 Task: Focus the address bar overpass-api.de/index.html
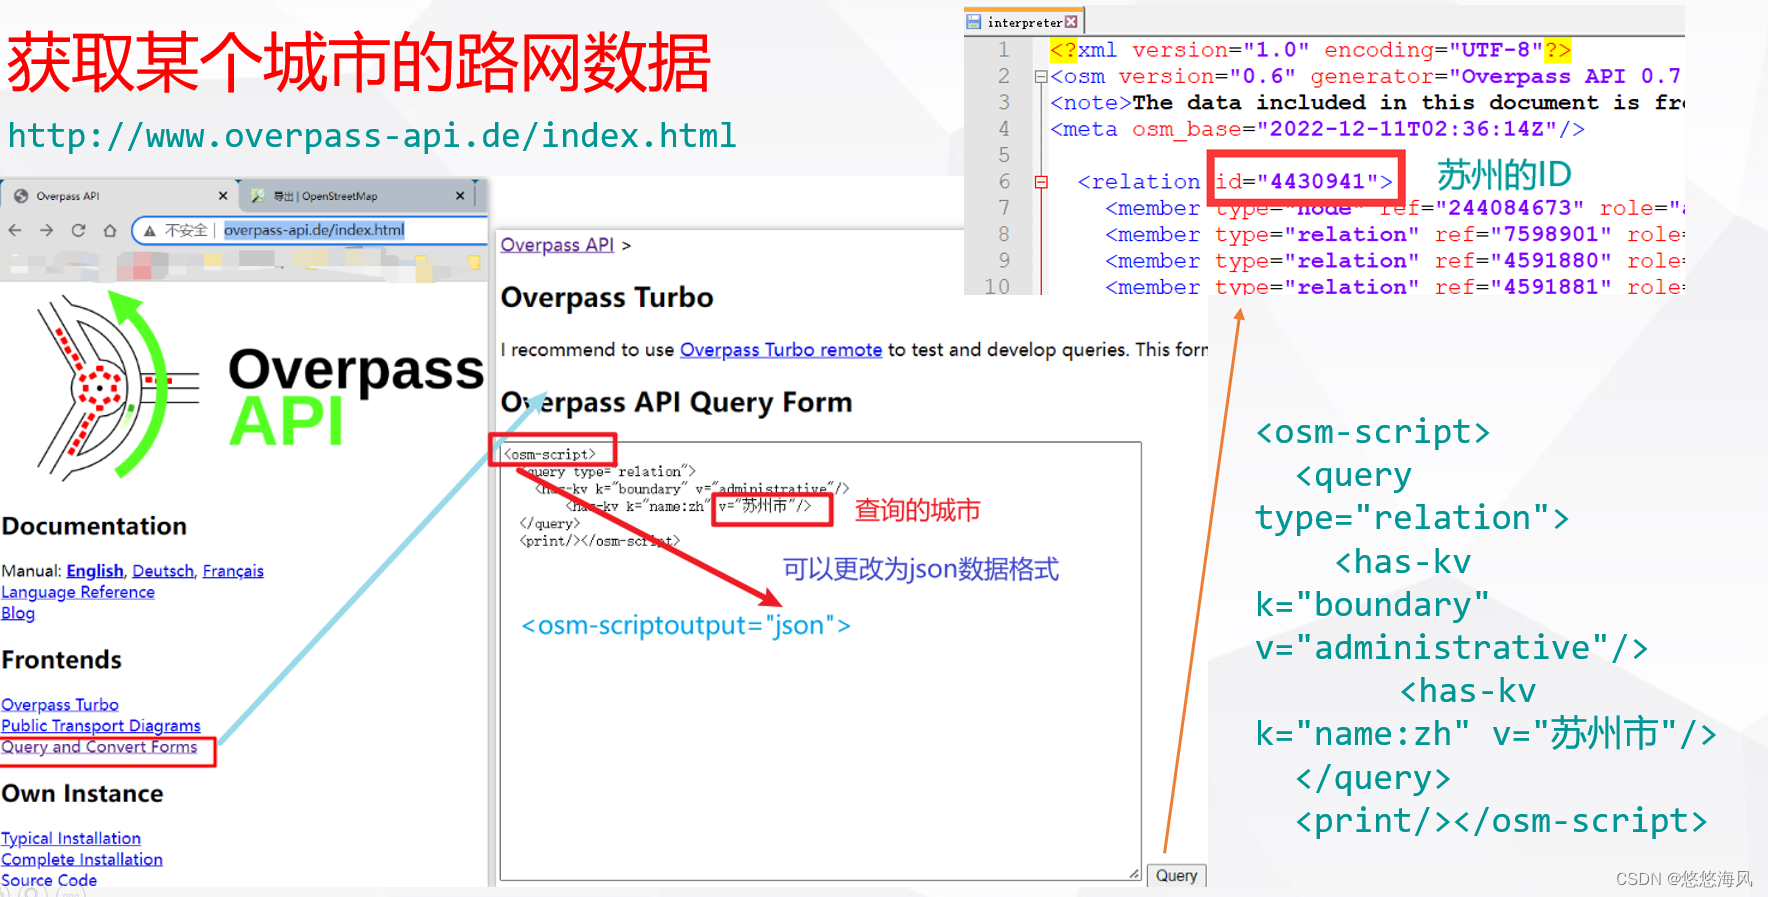click(314, 230)
